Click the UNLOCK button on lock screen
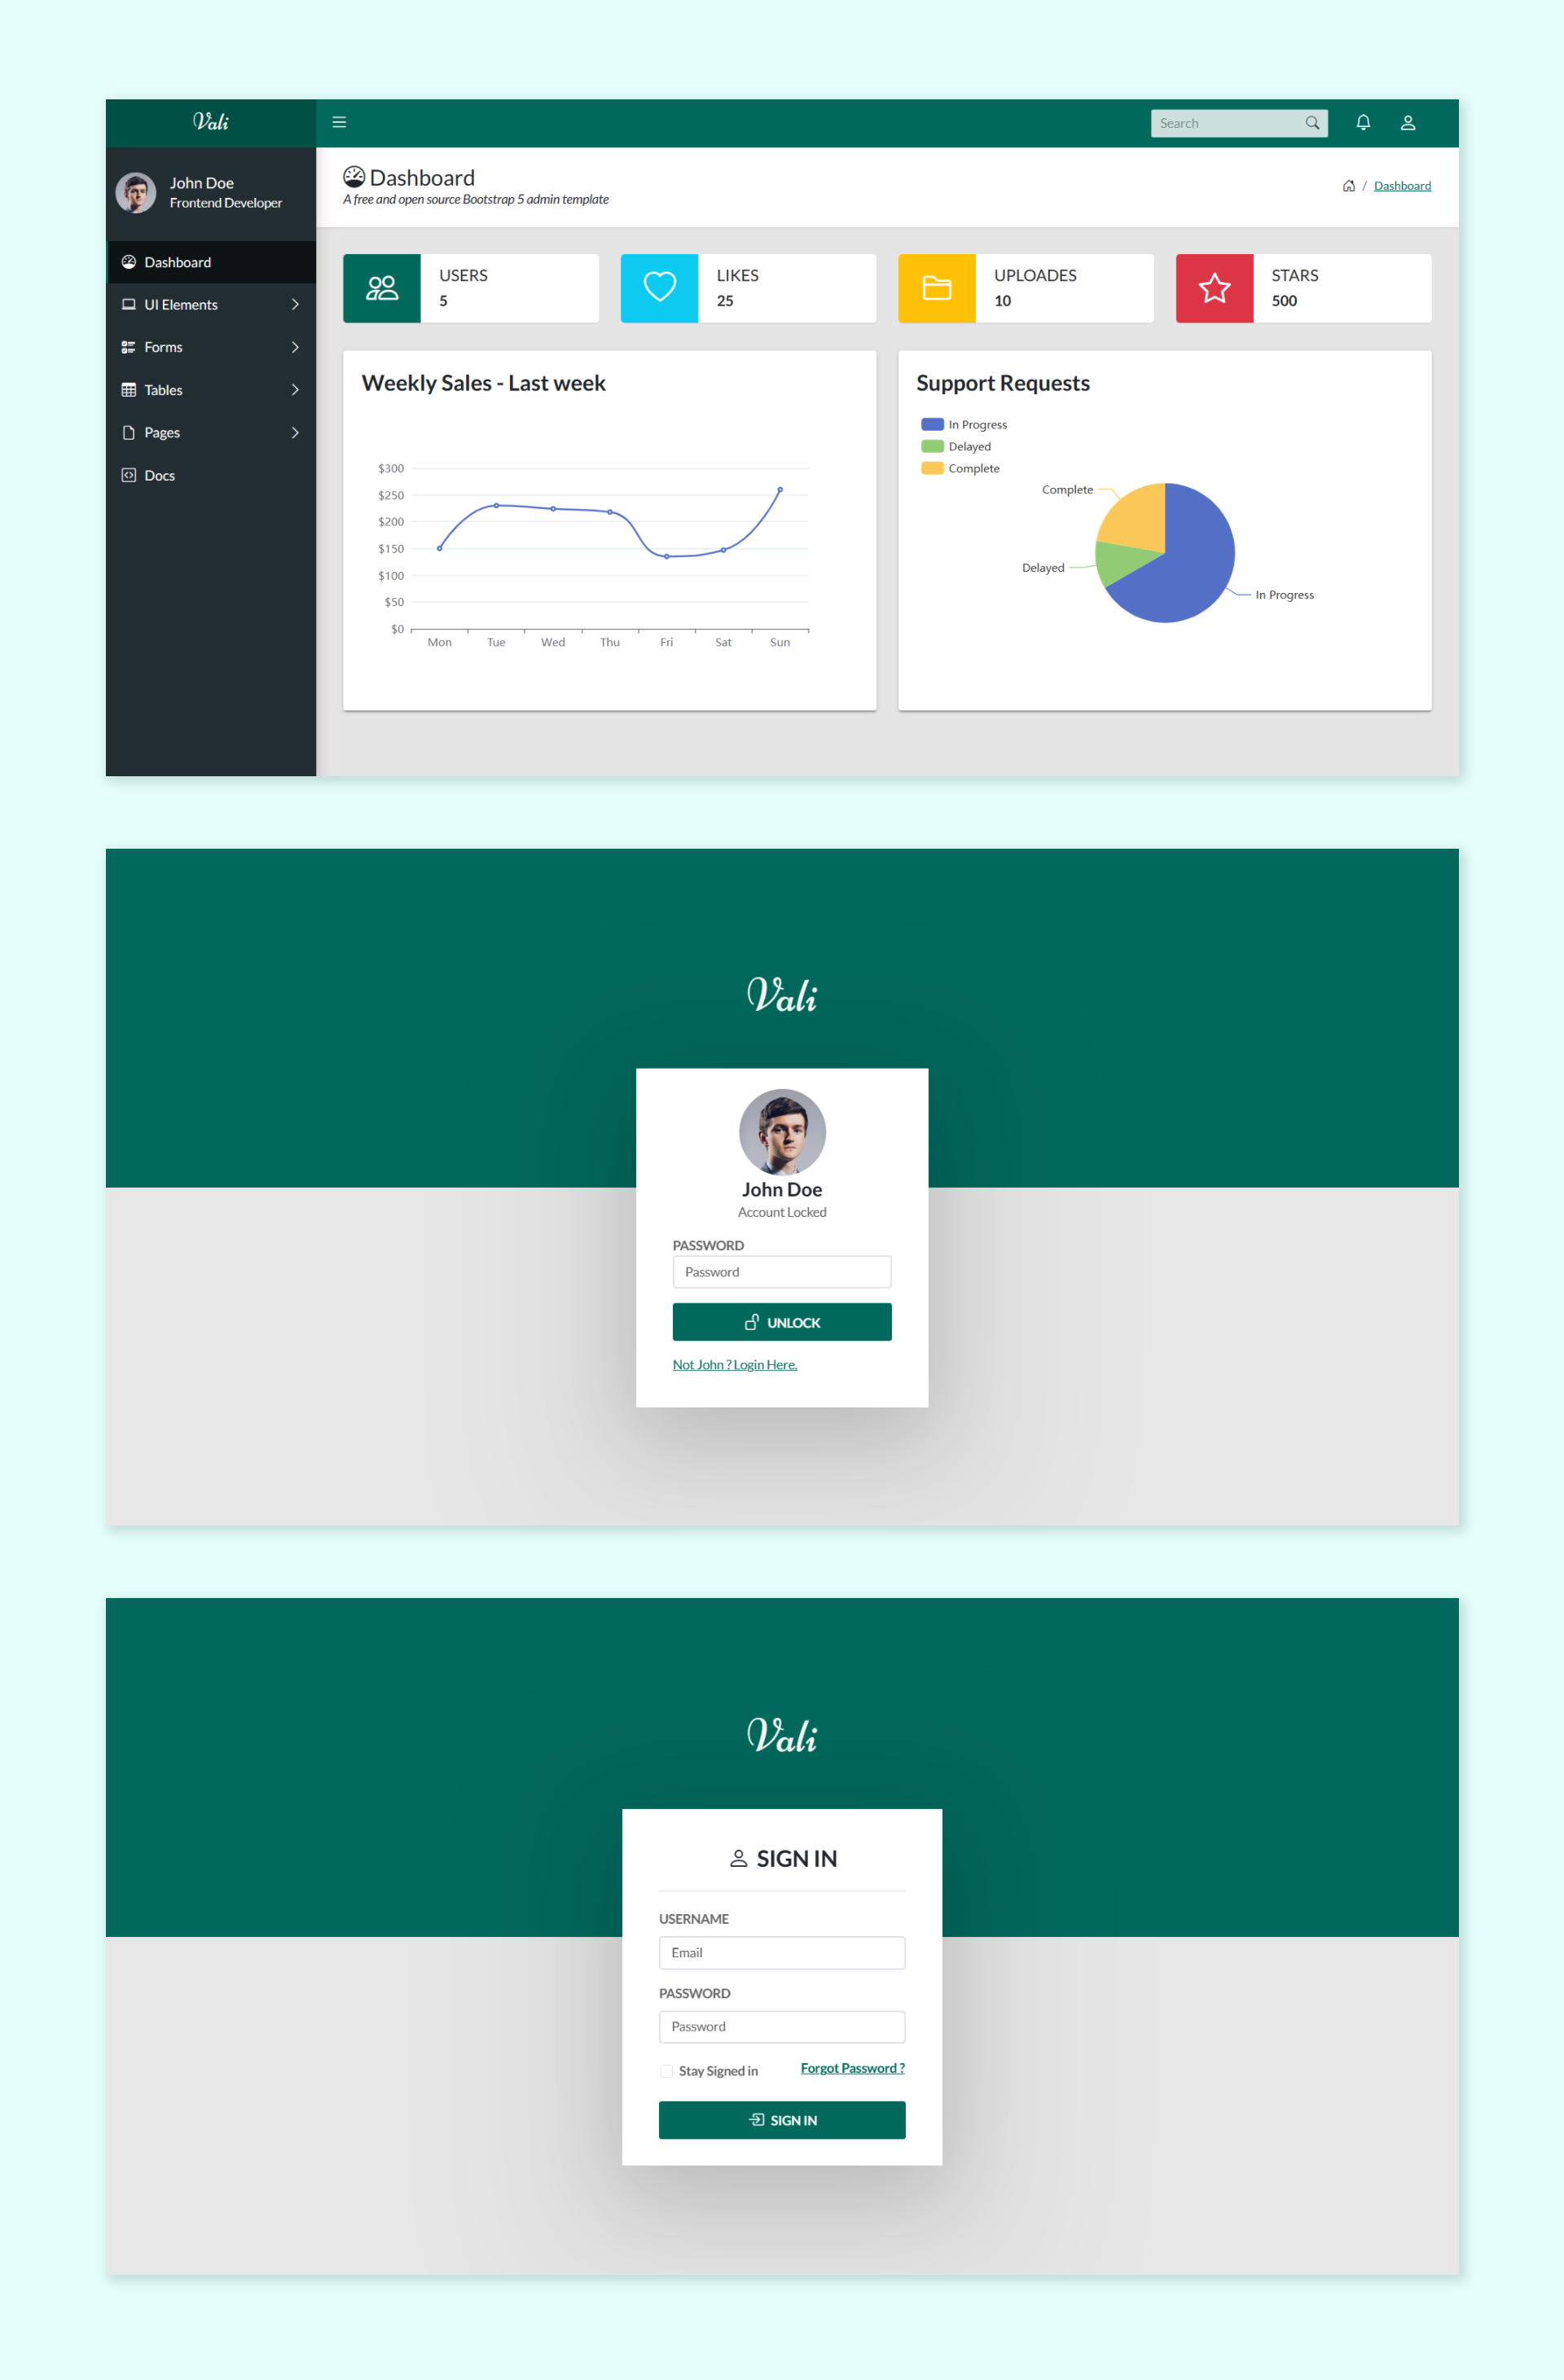Screen dimensions: 1564x2380 click(782, 1323)
